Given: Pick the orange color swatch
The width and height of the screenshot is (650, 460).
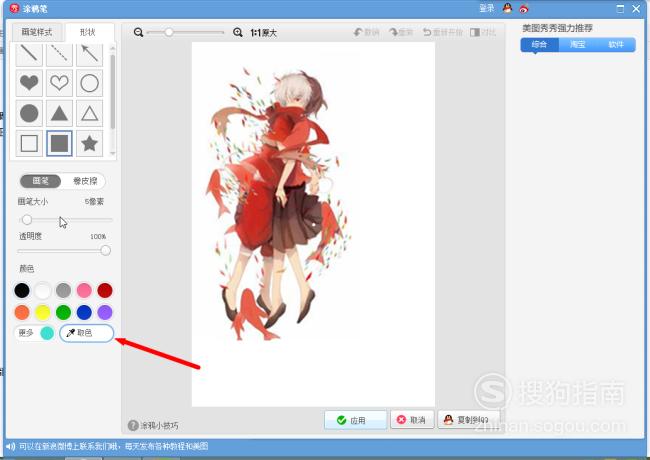Looking at the screenshot, I should pyautogui.click(x=22, y=312).
